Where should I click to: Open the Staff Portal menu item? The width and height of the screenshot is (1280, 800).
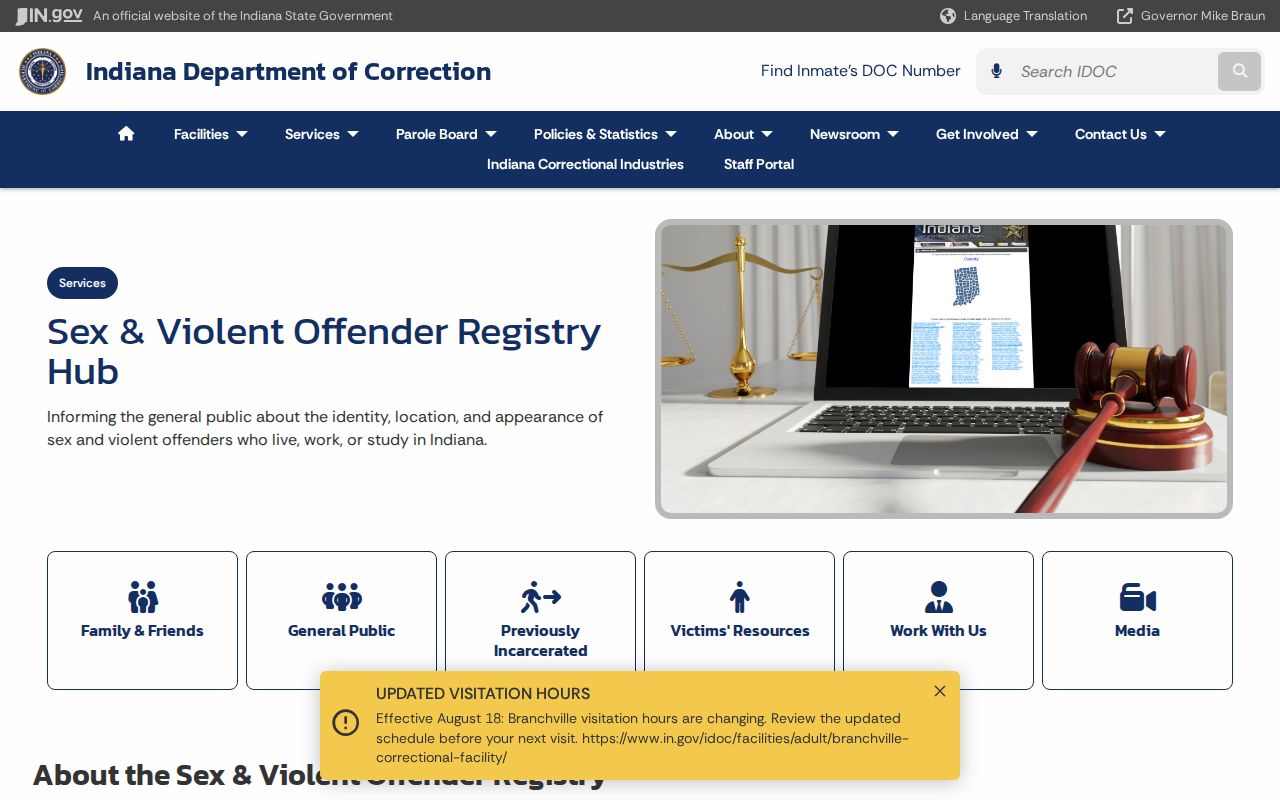pyautogui.click(x=759, y=164)
